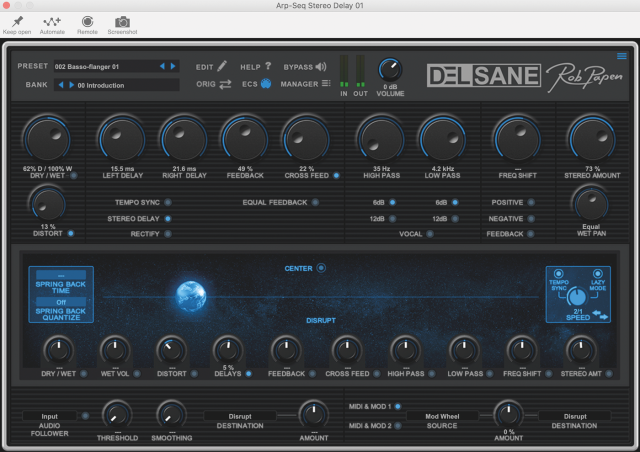The height and width of the screenshot is (452, 640).
Task: Select previous preset arrow
Action: pyautogui.click(x=162, y=66)
